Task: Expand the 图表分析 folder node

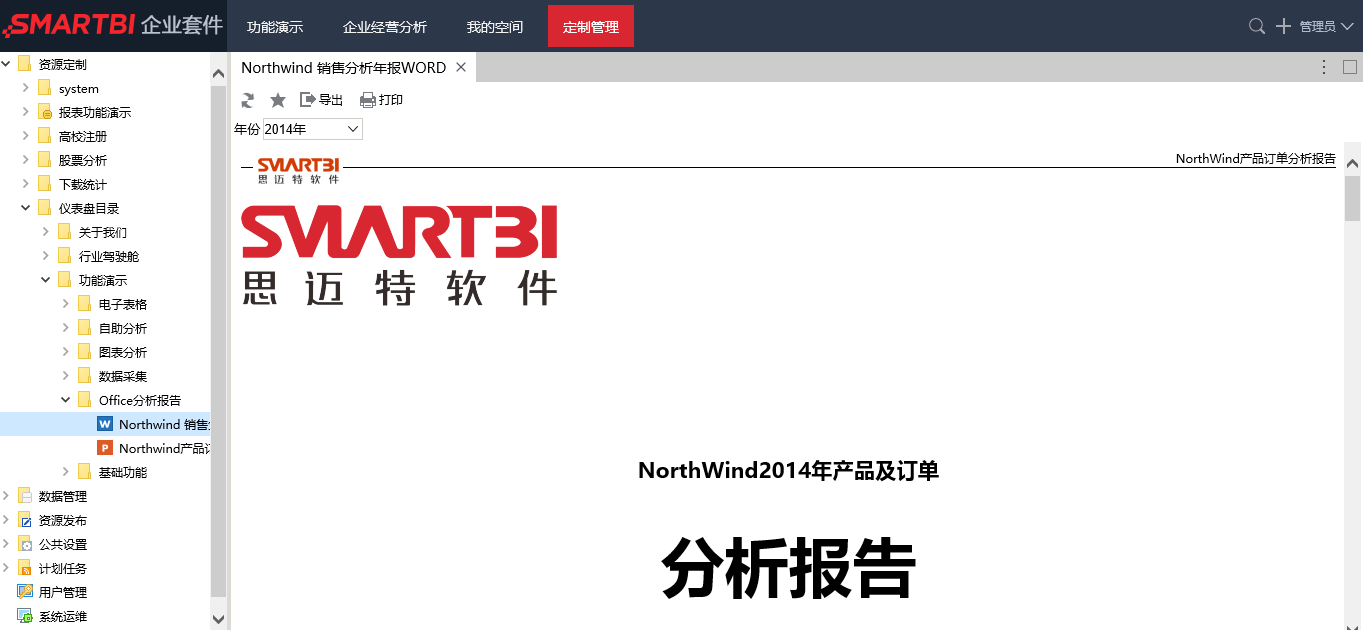Action: [x=66, y=352]
